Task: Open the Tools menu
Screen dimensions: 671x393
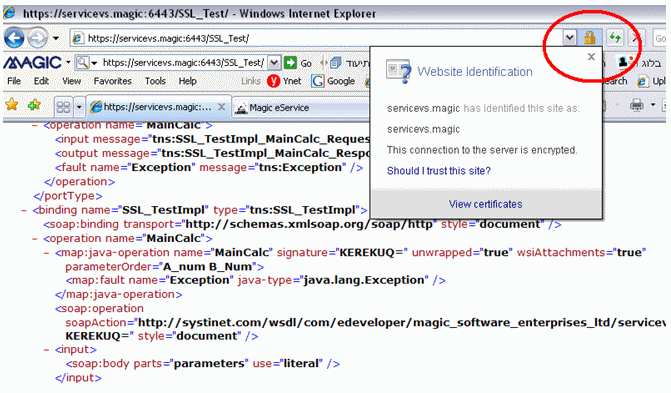Action: point(155,81)
